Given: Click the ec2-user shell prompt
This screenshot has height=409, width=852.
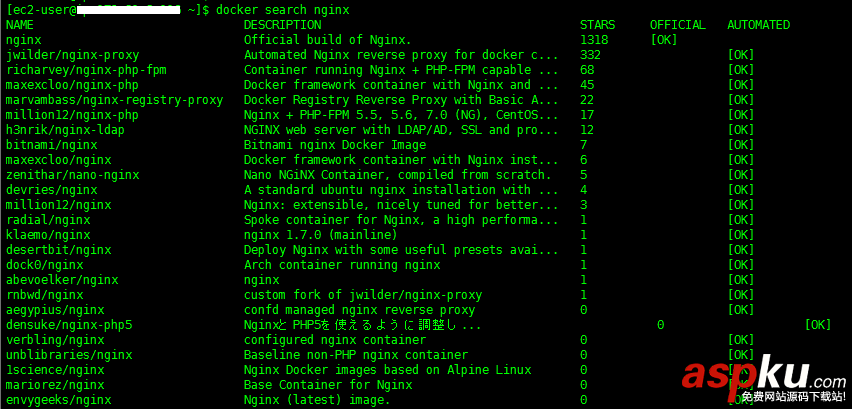Looking at the screenshot, I should coord(40,10).
